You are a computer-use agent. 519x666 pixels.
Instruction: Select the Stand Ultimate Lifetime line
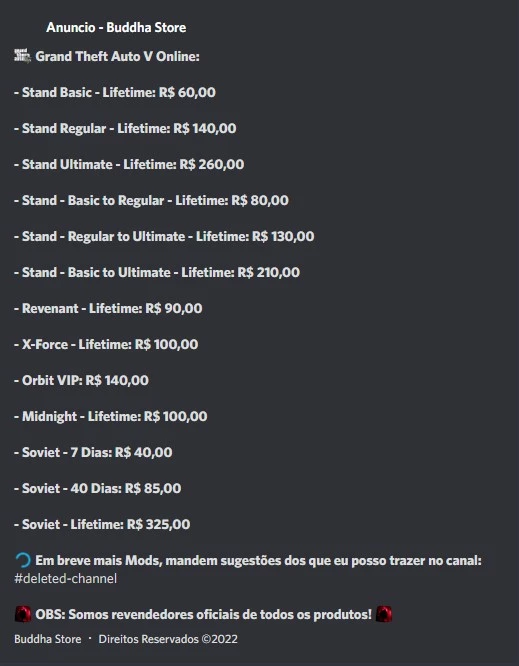(x=129, y=164)
